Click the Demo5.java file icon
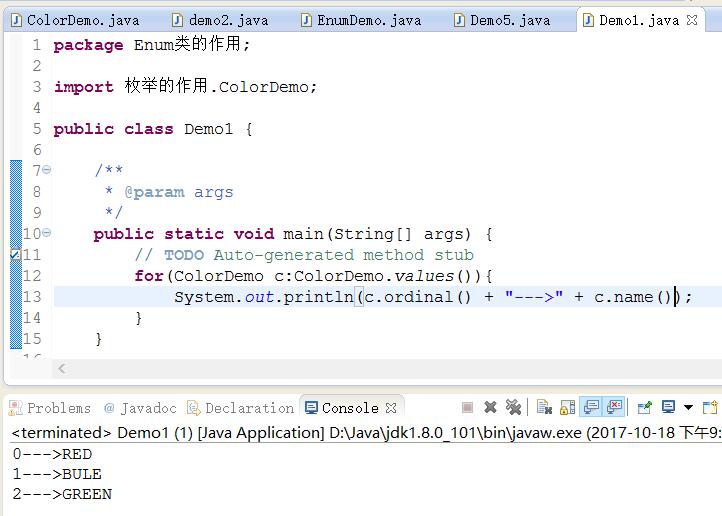 coord(459,20)
